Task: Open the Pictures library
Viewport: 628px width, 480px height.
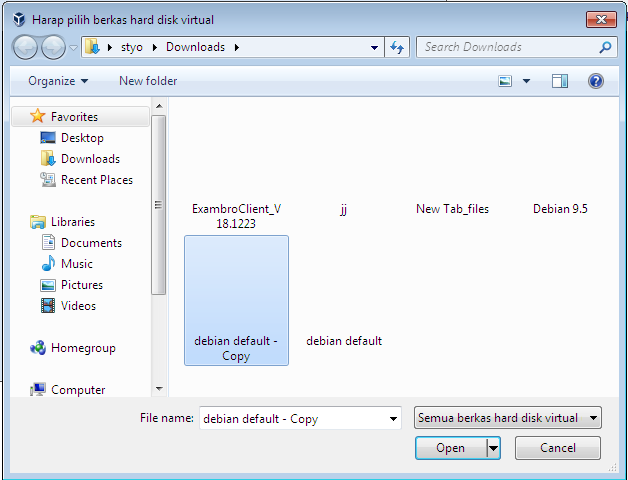Action: point(82,285)
